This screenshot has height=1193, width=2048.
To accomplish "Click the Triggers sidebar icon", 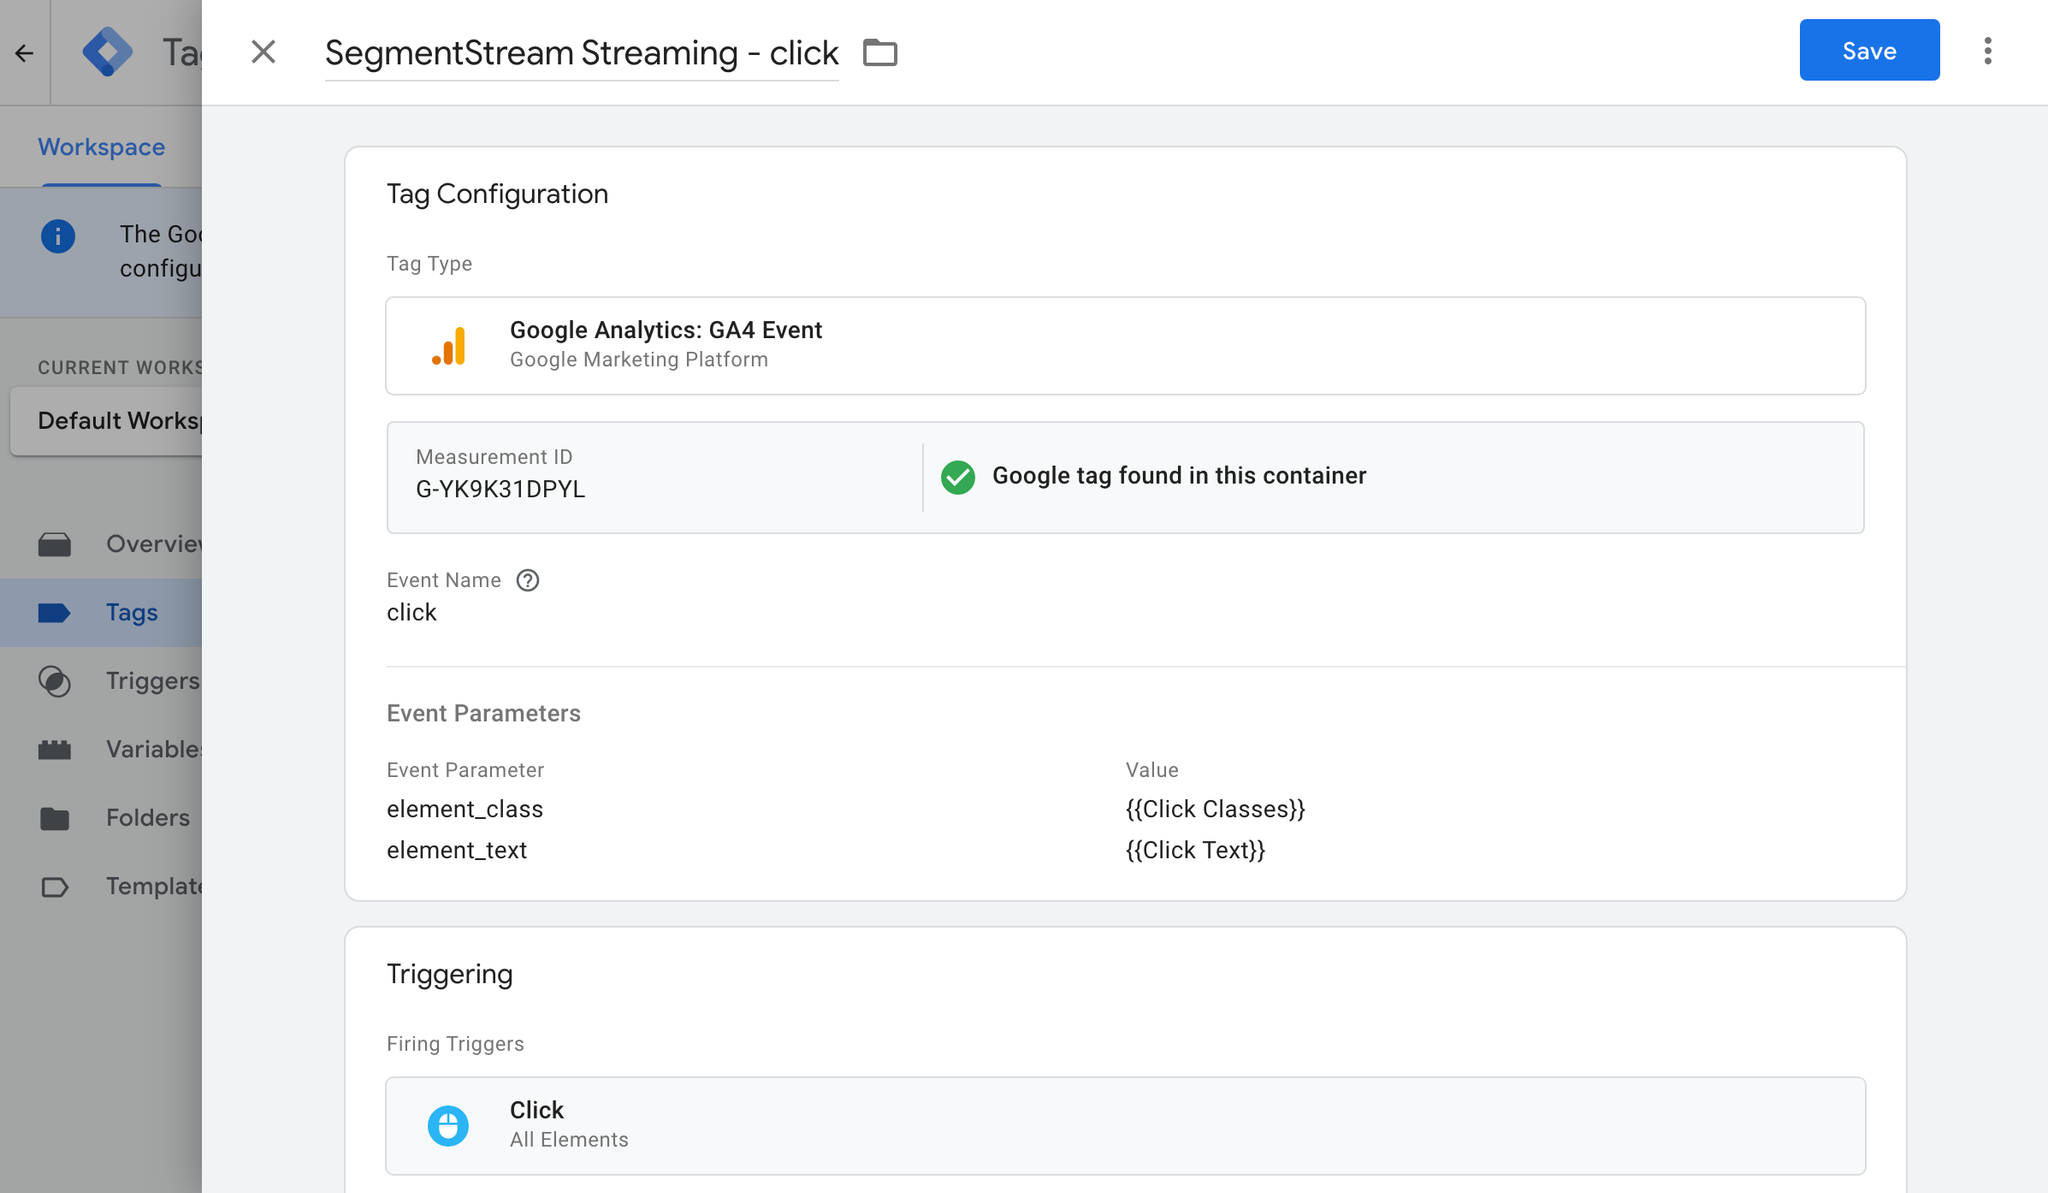I will pos(55,681).
